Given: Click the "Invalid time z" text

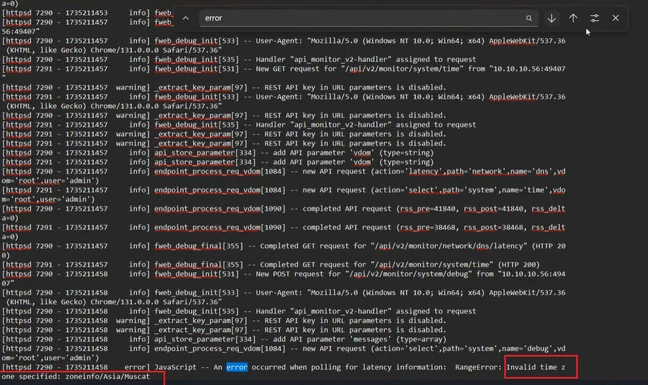Looking at the screenshot, I should pos(536,367).
